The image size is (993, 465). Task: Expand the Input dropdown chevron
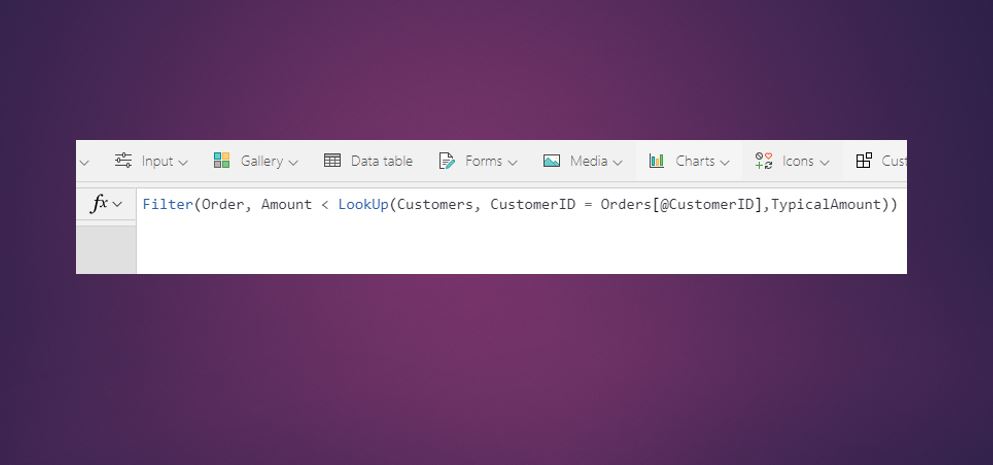183,162
